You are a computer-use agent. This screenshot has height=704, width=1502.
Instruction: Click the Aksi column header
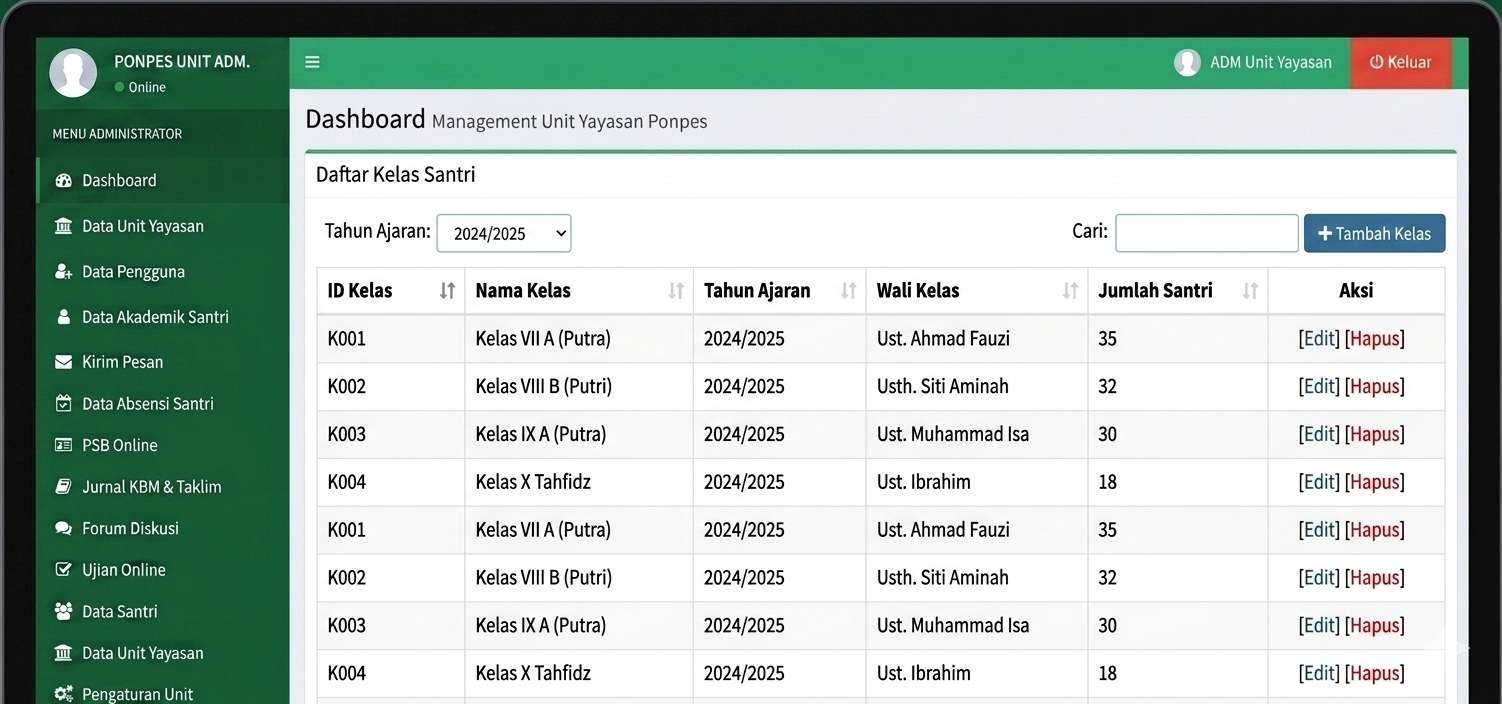pos(1356,291)
